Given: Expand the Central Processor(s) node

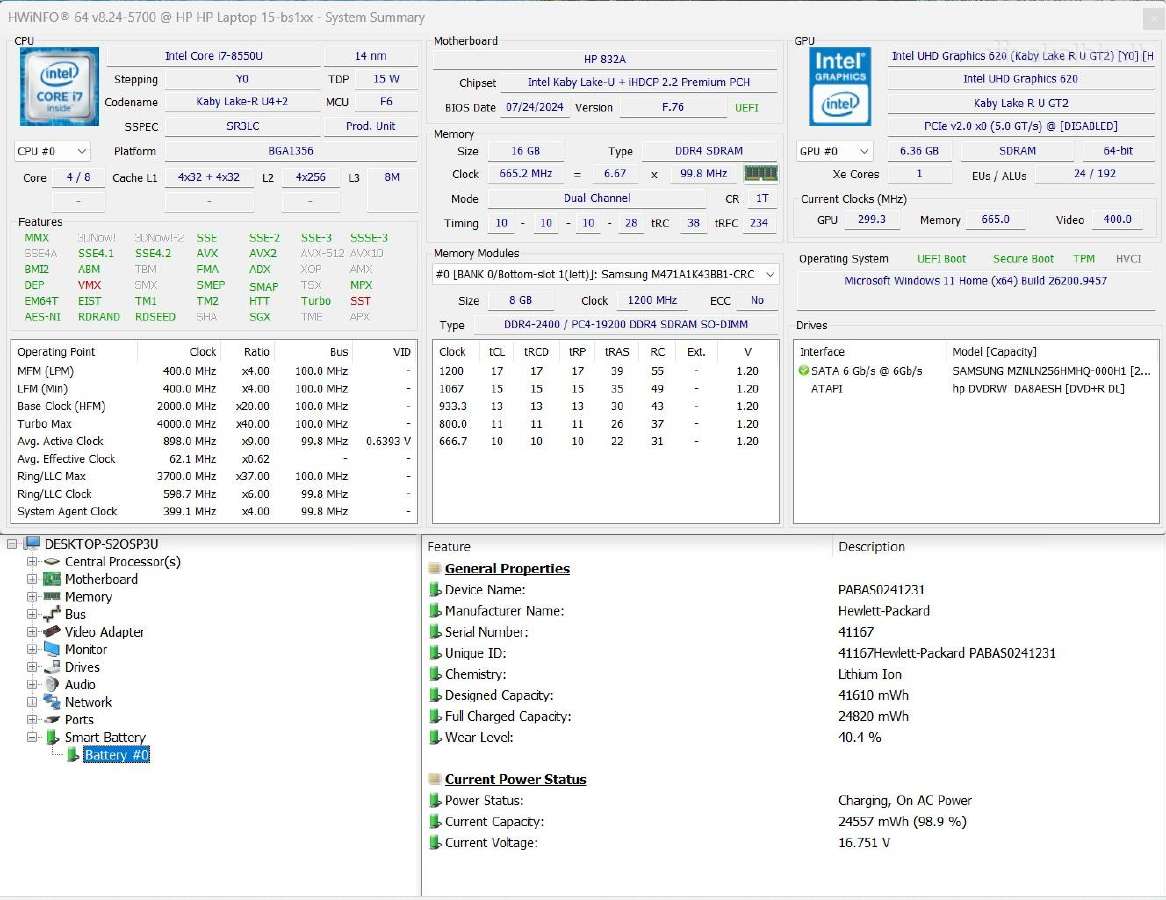Looking at the screenshot, I should click(32, 562).
